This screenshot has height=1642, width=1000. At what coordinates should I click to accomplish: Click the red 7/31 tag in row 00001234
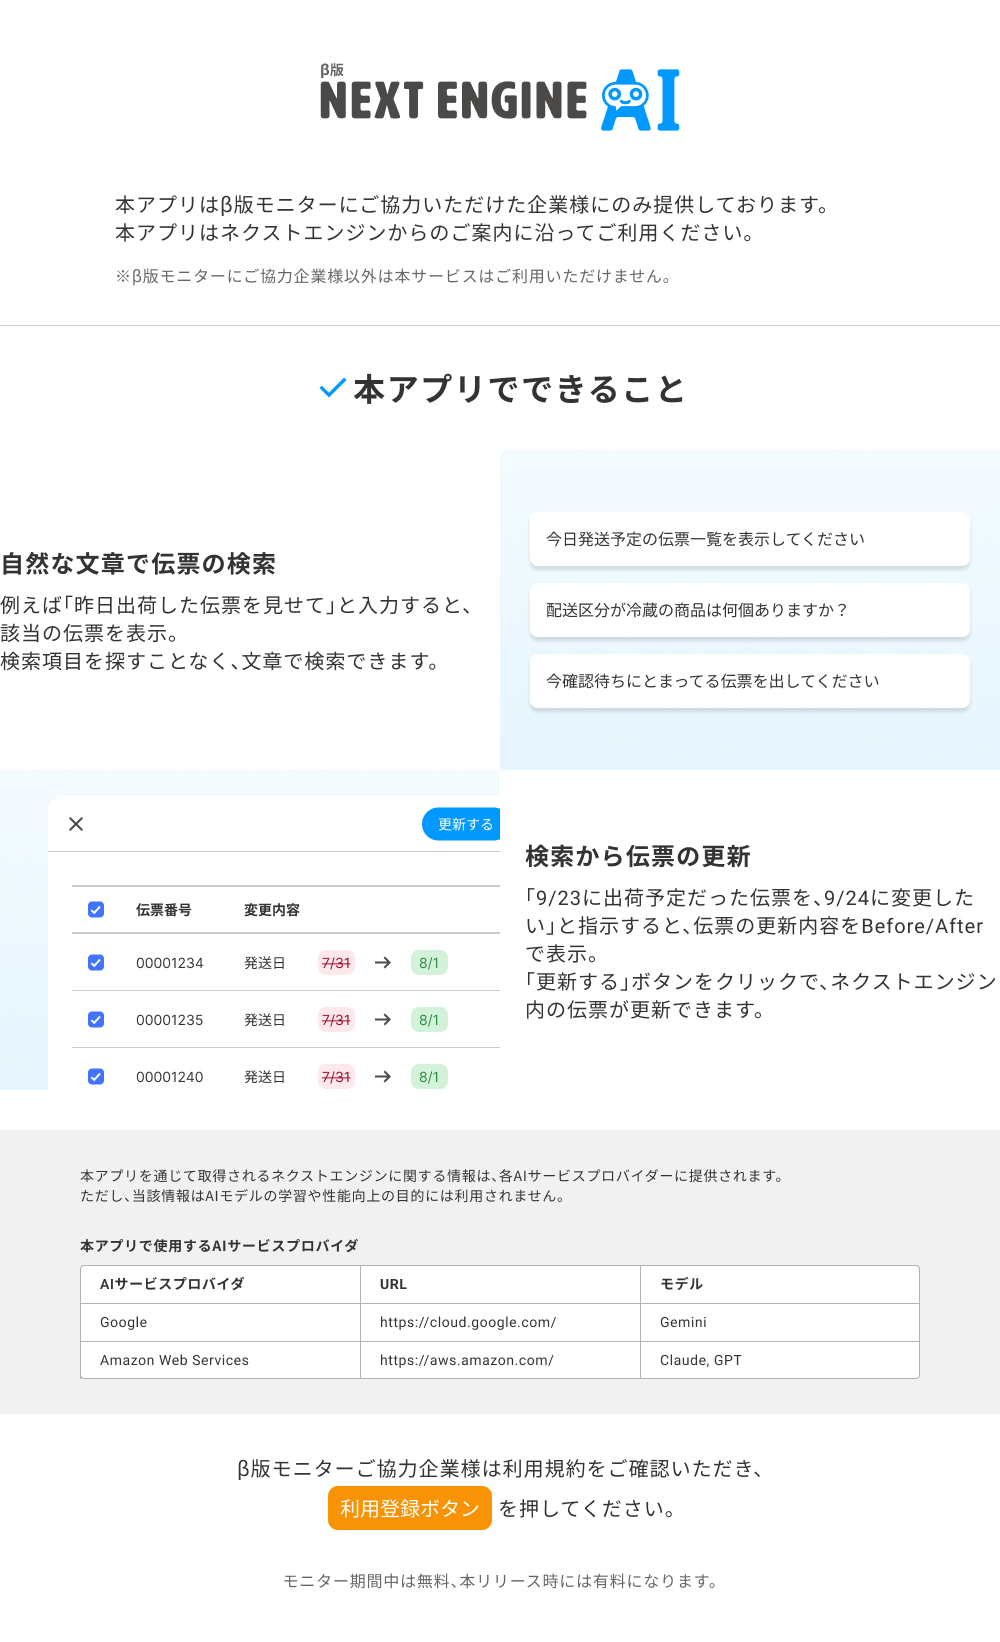click(336, 963)
